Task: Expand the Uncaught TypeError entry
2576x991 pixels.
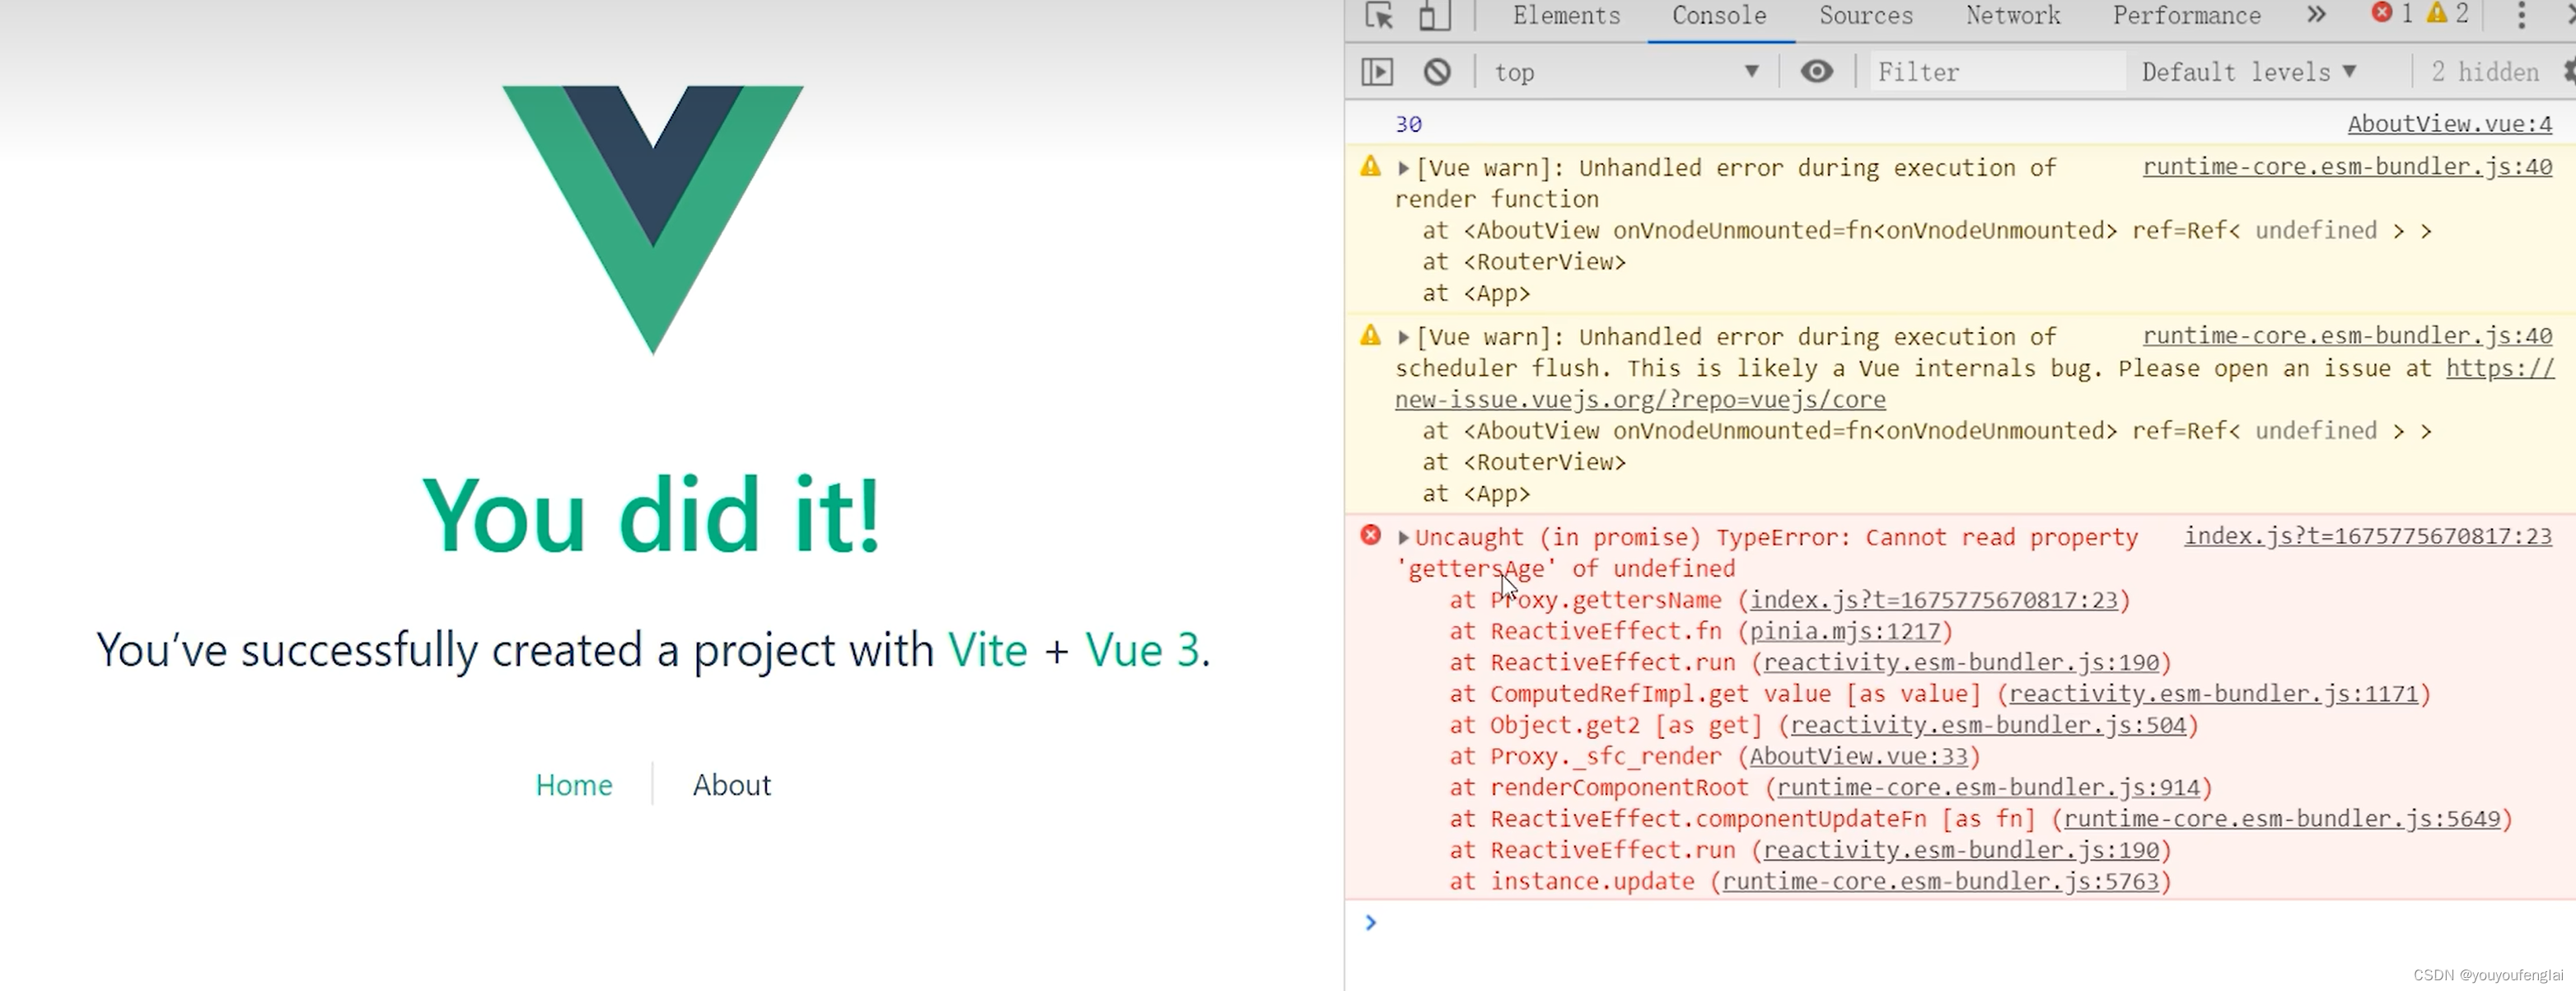Action: [x=1403, y=538]
